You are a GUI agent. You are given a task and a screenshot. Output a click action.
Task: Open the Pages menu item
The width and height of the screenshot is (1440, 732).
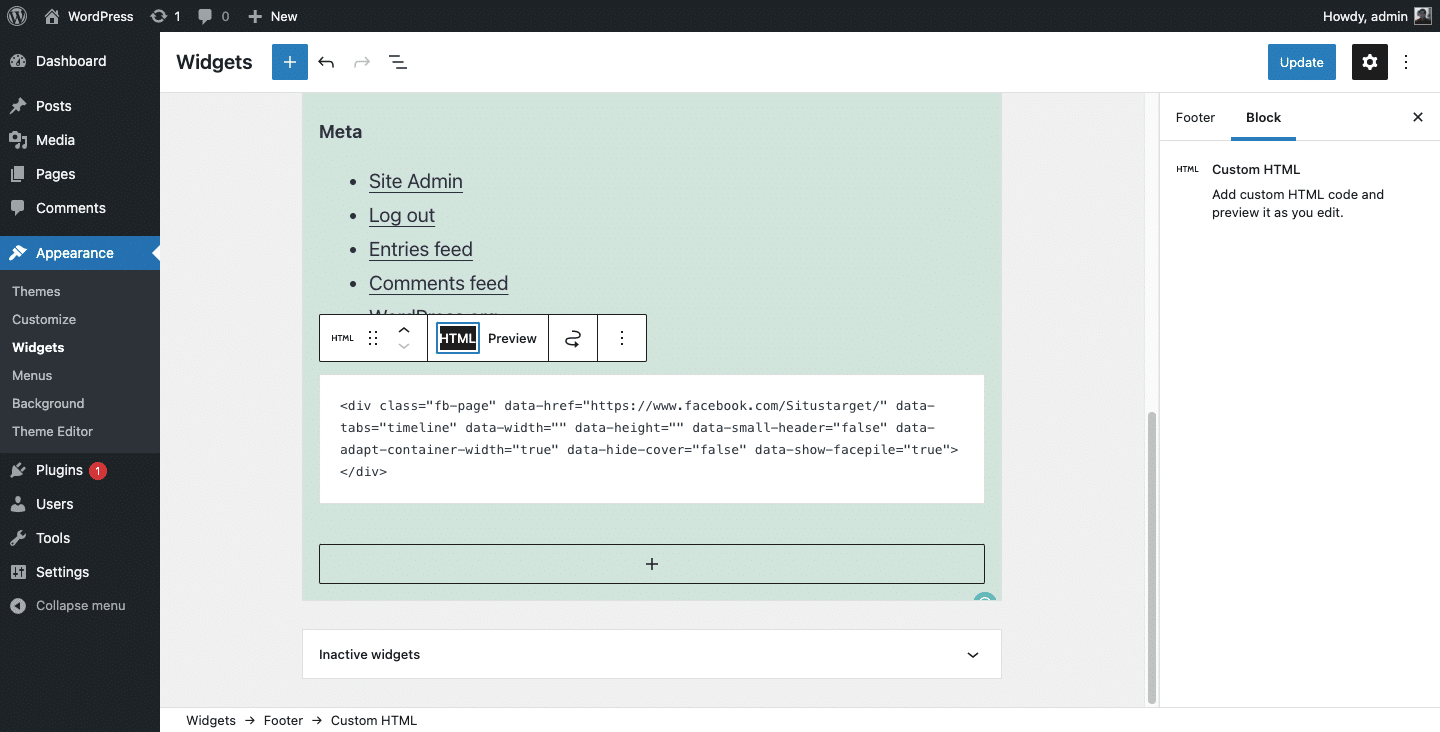pyautogui.click(x=80, y=174)
